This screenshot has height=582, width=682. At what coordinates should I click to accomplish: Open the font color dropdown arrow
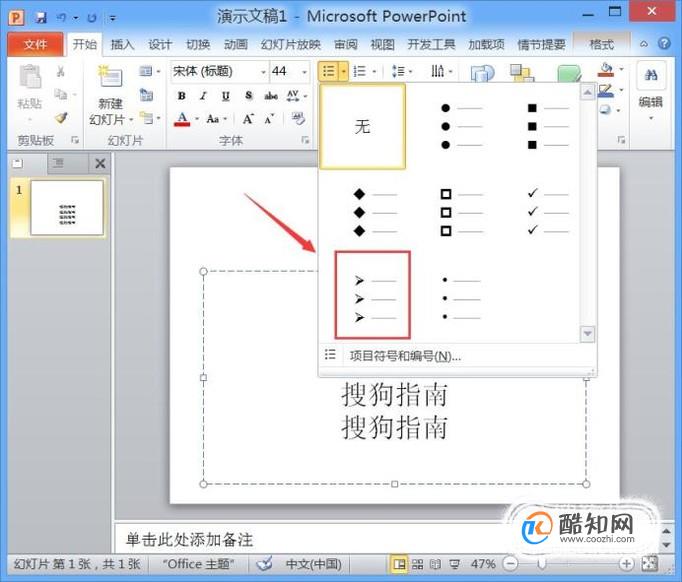197,119
